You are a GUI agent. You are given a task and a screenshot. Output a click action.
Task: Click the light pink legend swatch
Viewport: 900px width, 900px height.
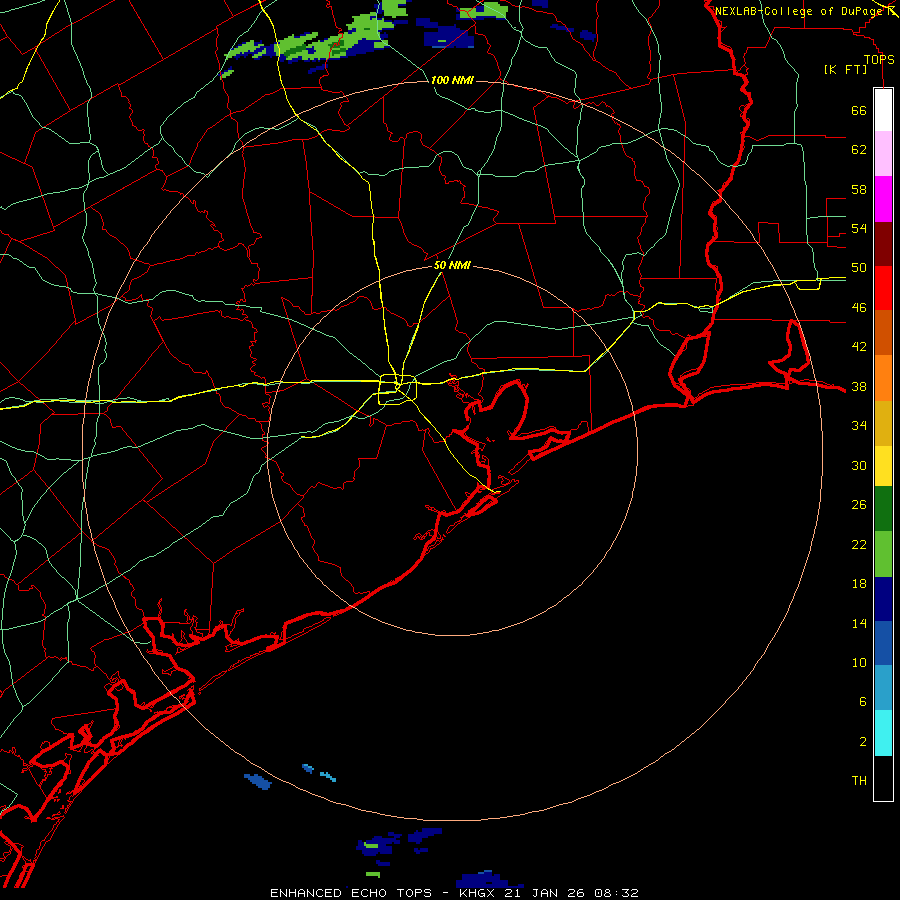(883, 153)
